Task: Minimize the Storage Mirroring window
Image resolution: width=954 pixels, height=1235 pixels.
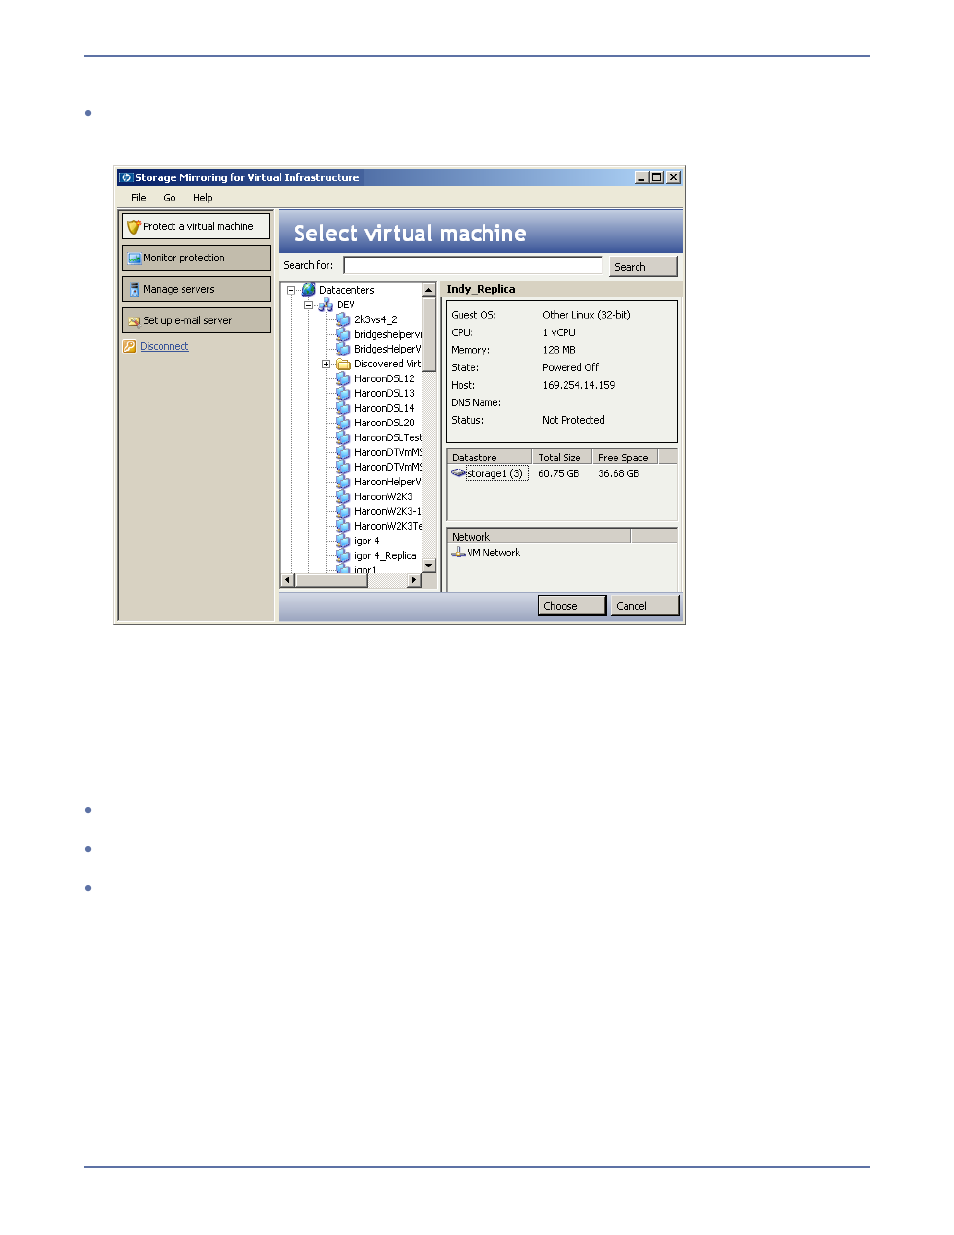Action: (642, 177)
